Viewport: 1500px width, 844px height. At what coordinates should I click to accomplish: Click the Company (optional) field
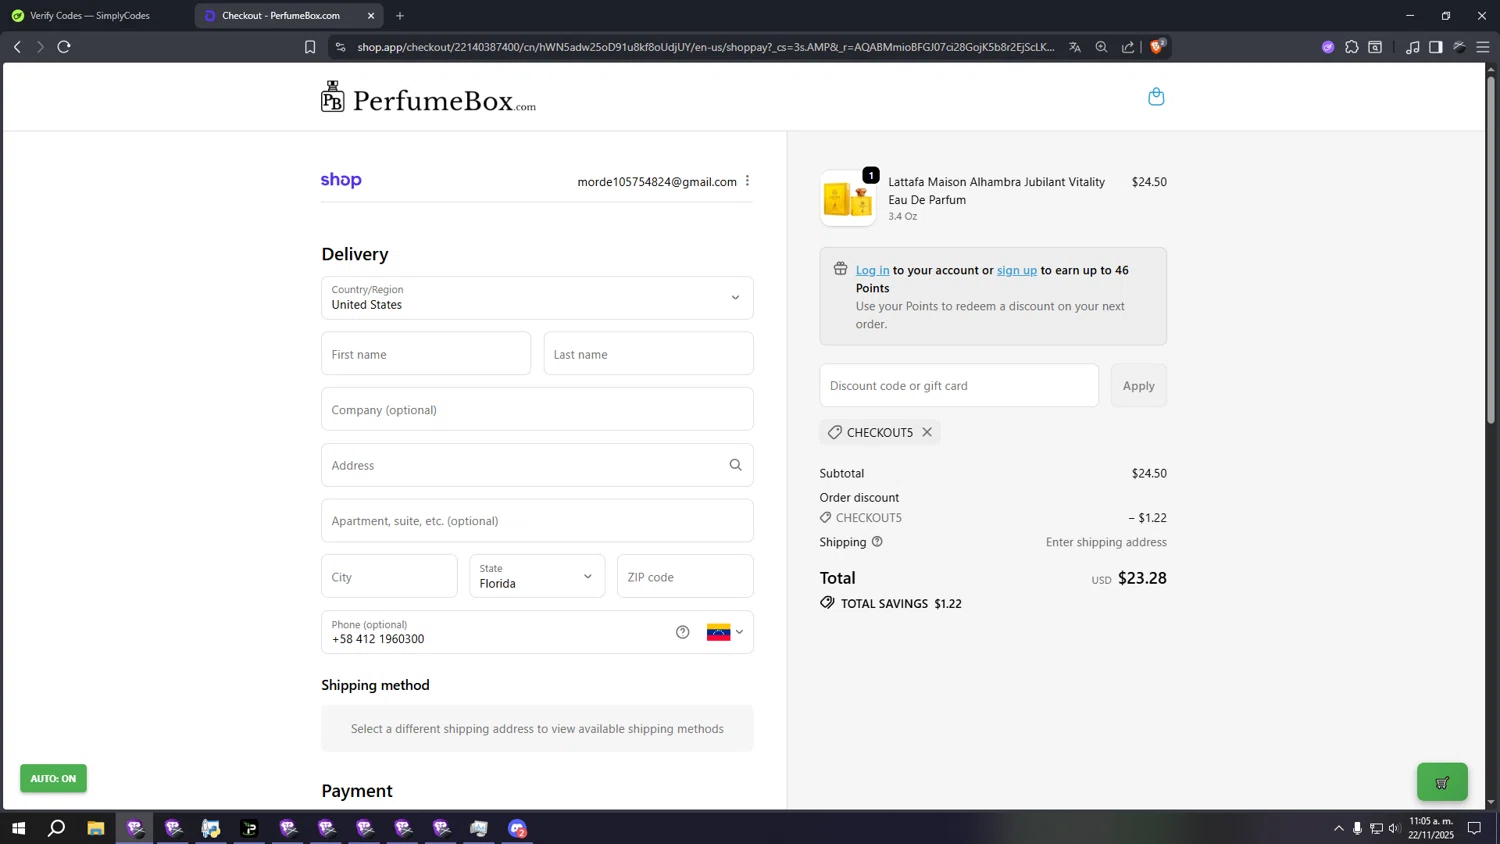coord(537,409)
